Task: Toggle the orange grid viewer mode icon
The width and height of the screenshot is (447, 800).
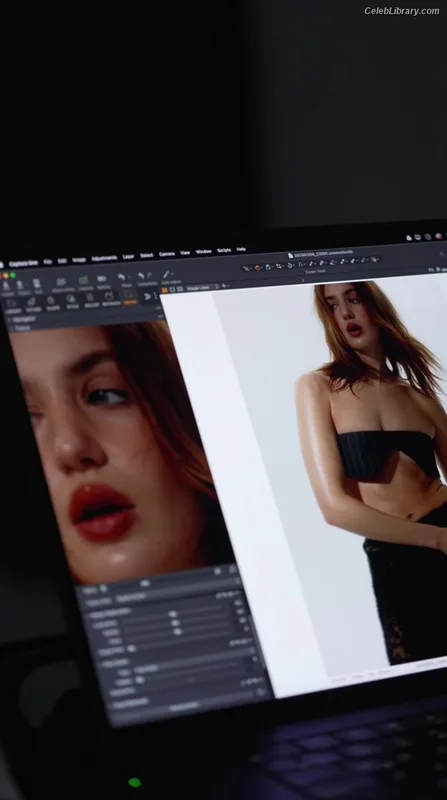Action: [164, 290]
